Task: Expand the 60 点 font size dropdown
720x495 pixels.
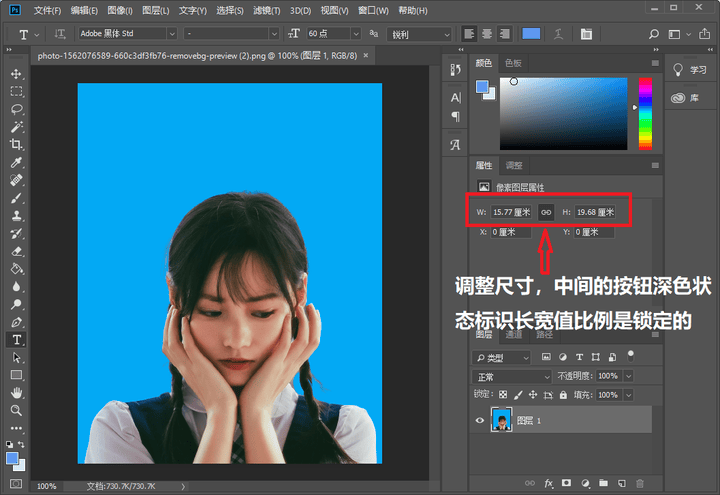Action: [356, 34]
